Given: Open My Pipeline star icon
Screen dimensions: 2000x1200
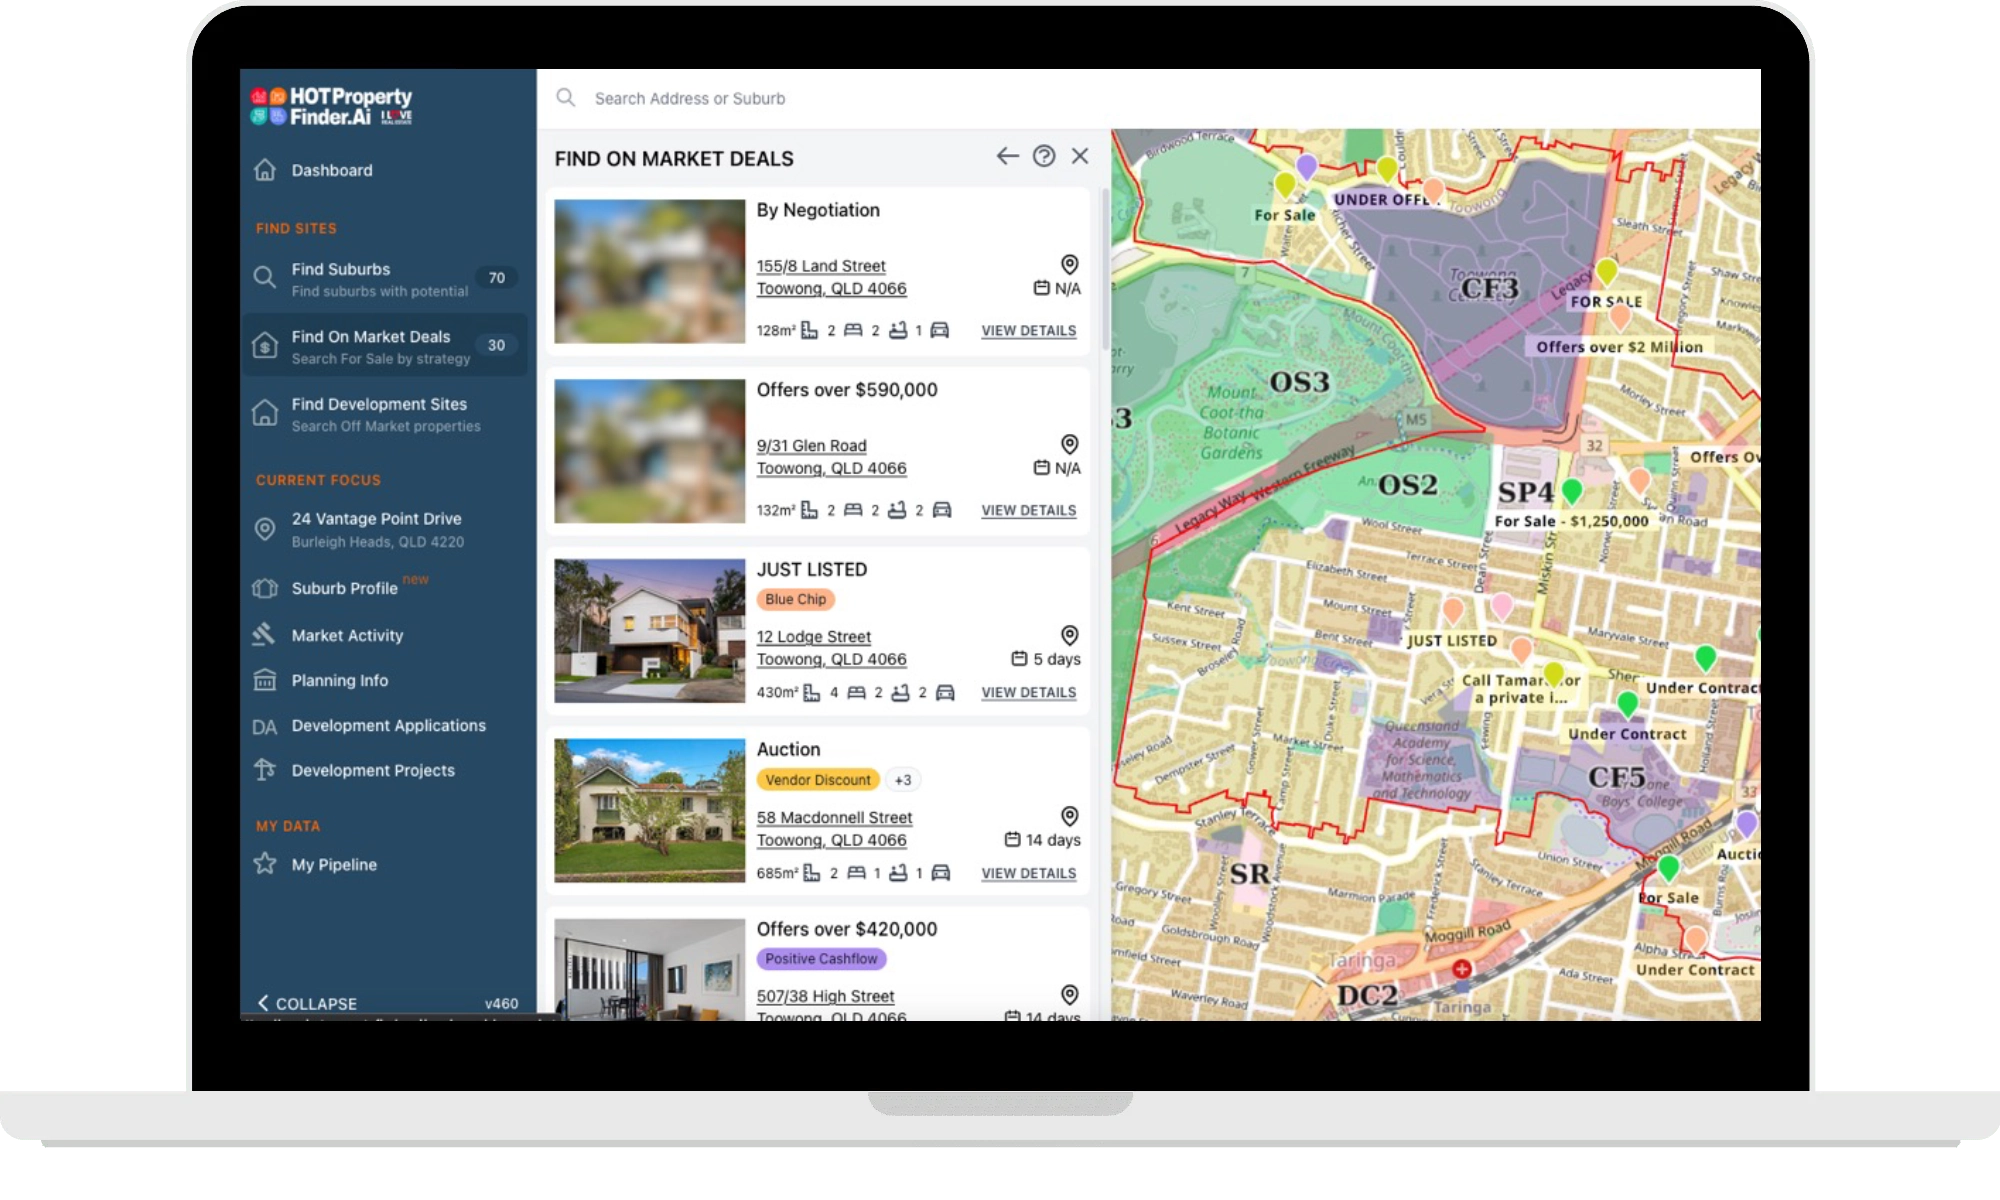Looking at the screenshot, I should click(265, 864).
